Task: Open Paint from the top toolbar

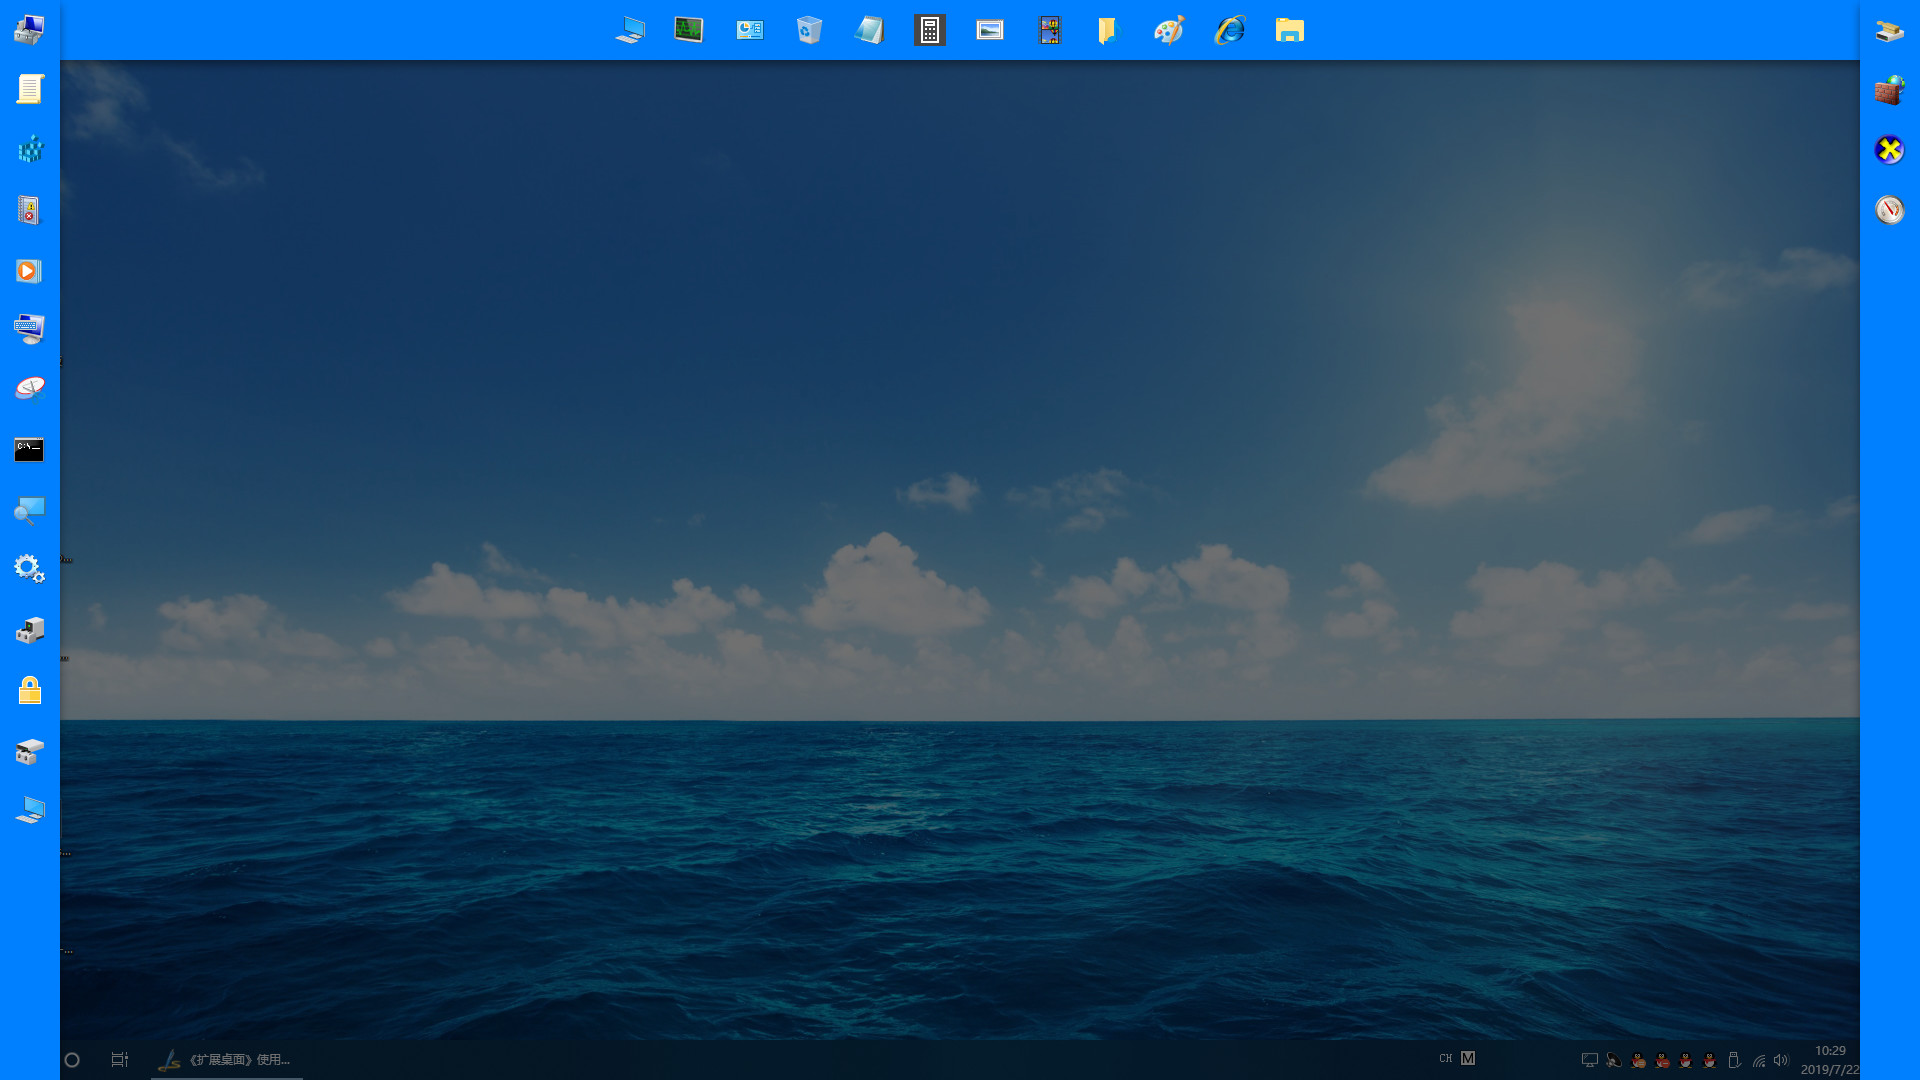Action: 1169,30
